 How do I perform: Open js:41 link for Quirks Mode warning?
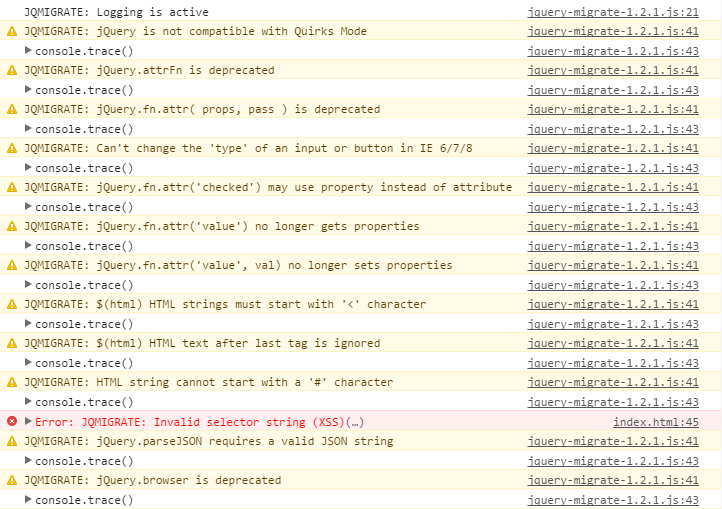click(x=613, y=31)
